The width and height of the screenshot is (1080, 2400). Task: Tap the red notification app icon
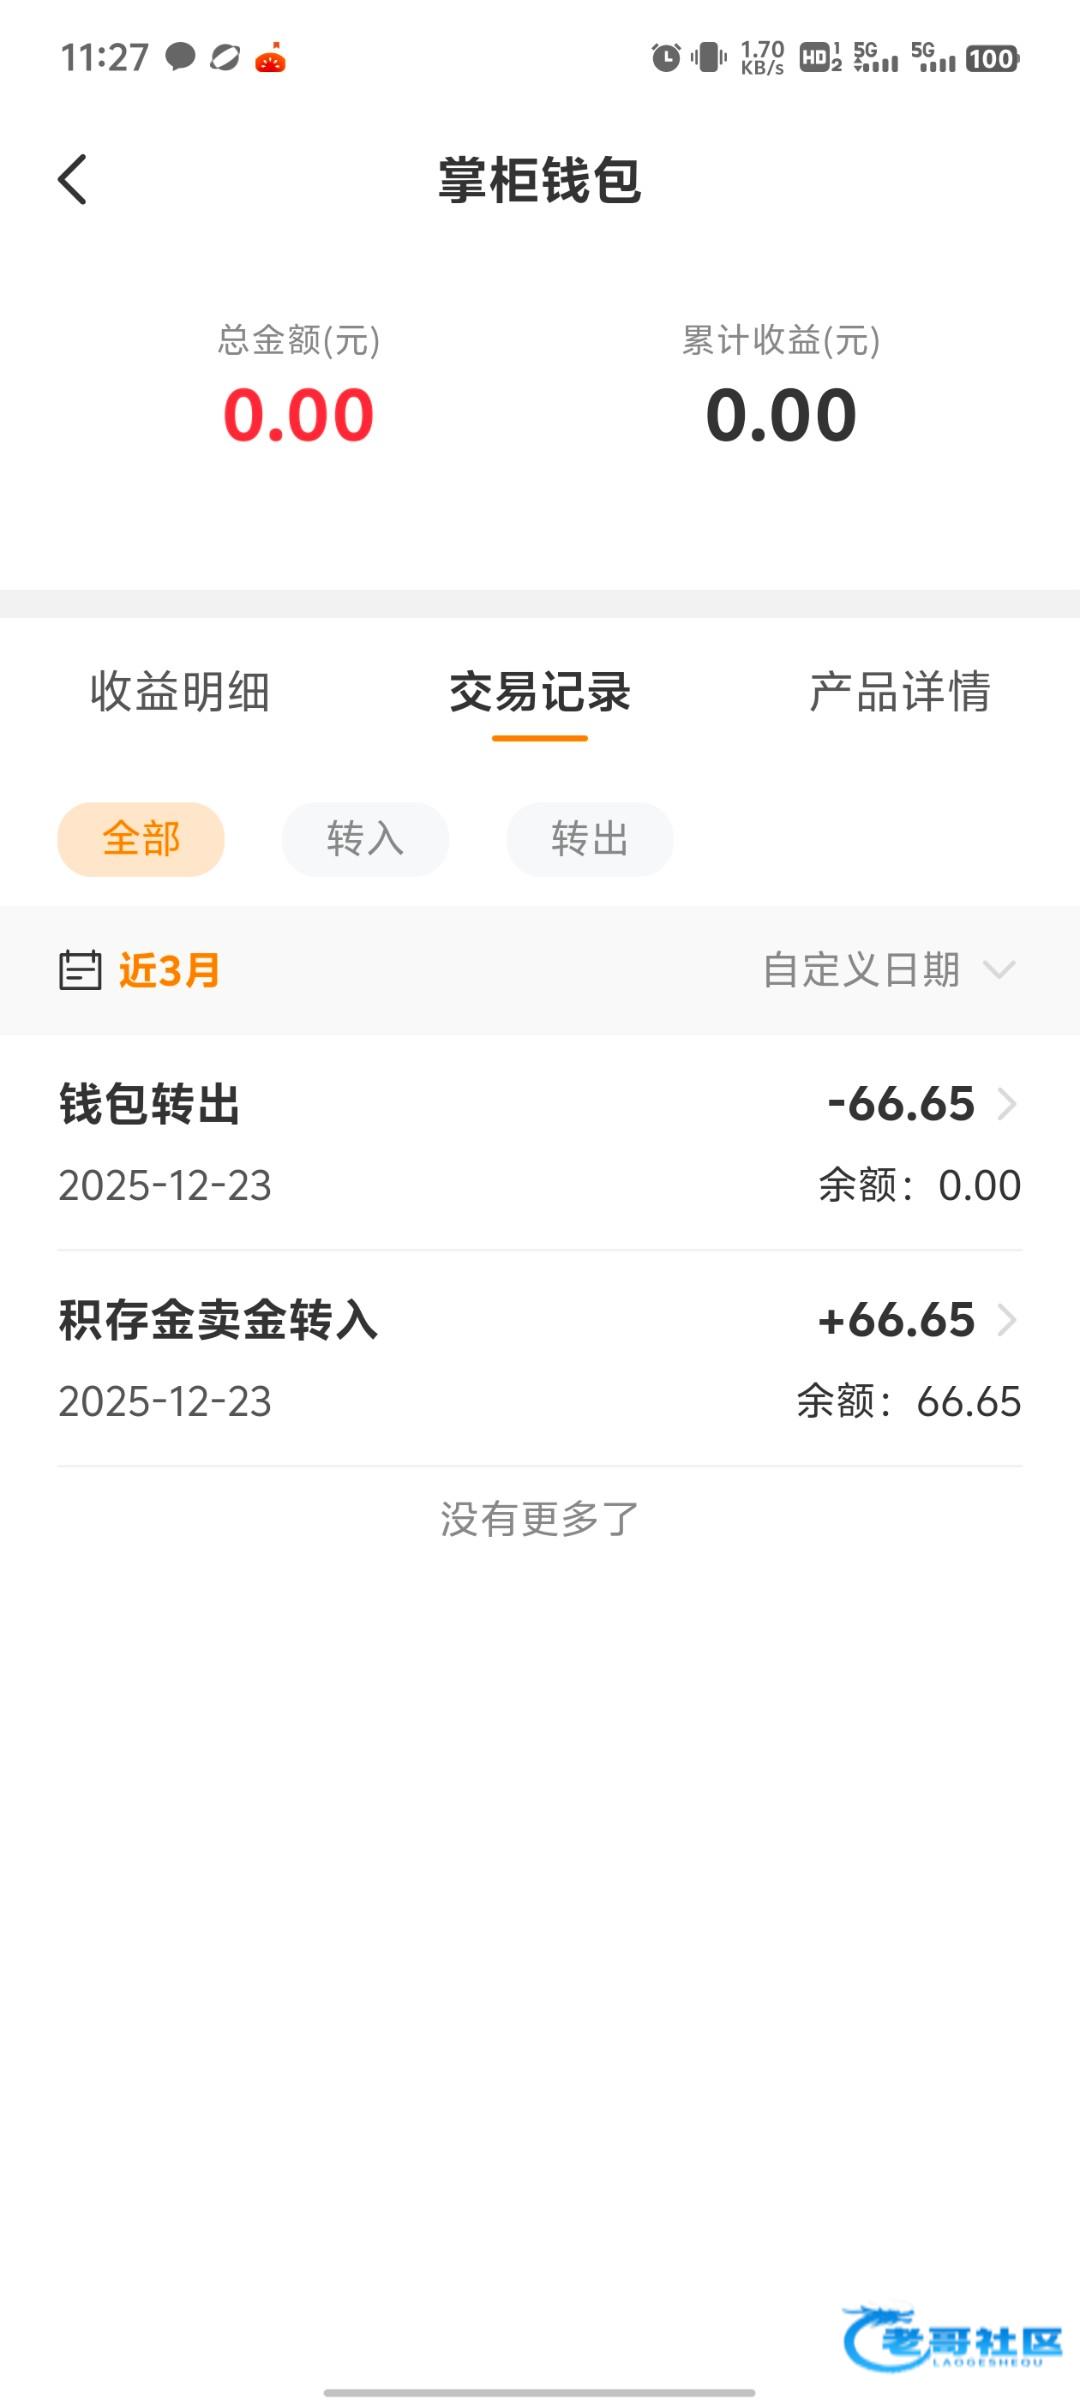[x=270, y=58]
